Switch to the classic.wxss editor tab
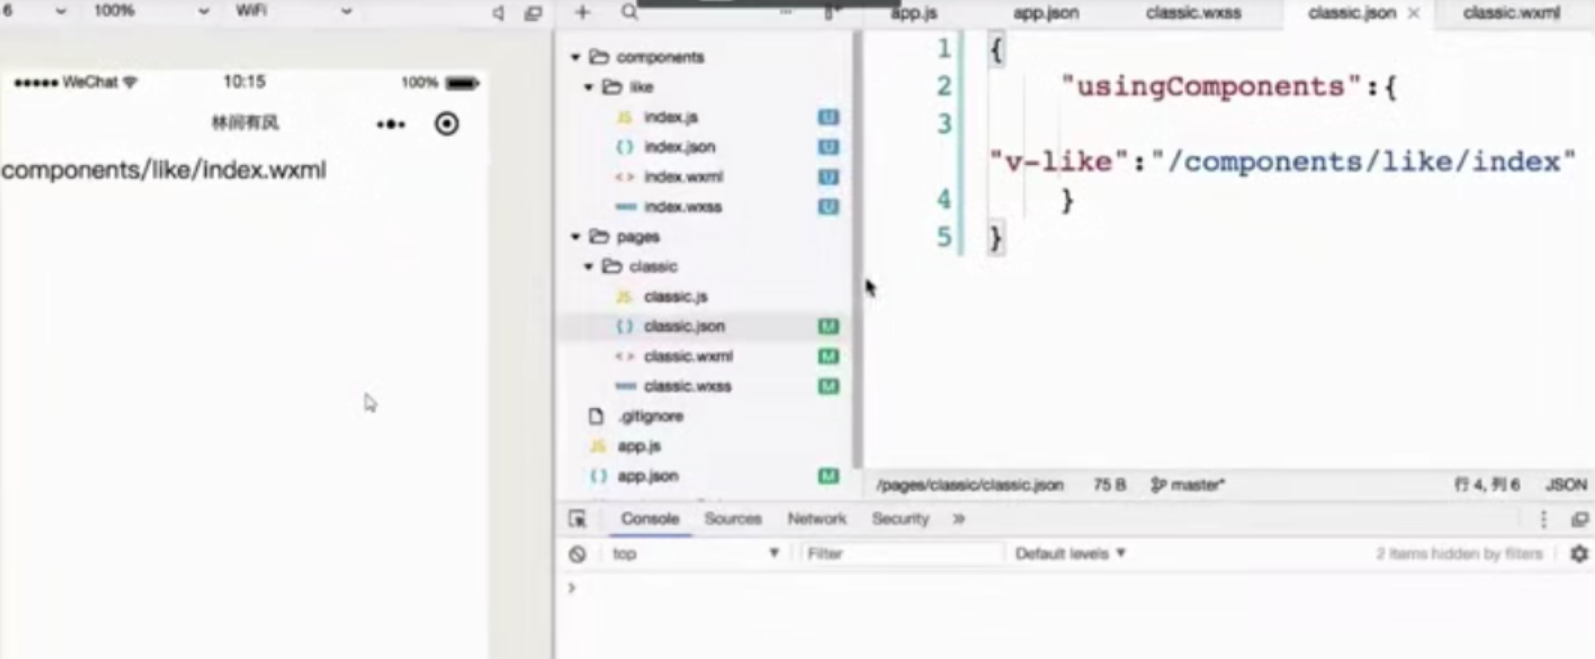This screenshot has width=1595, height=659. tap(1193, 13)
